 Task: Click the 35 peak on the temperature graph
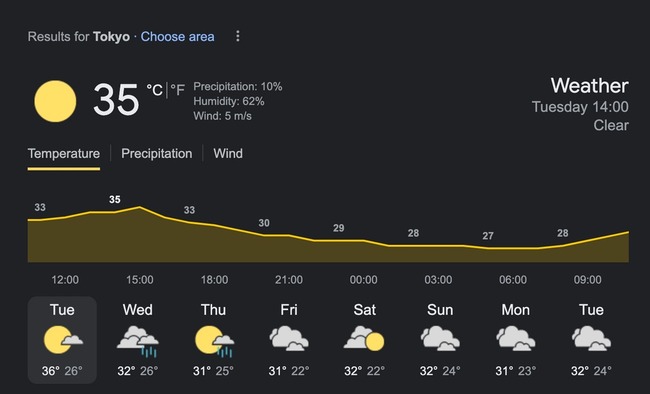pos(115,199)
